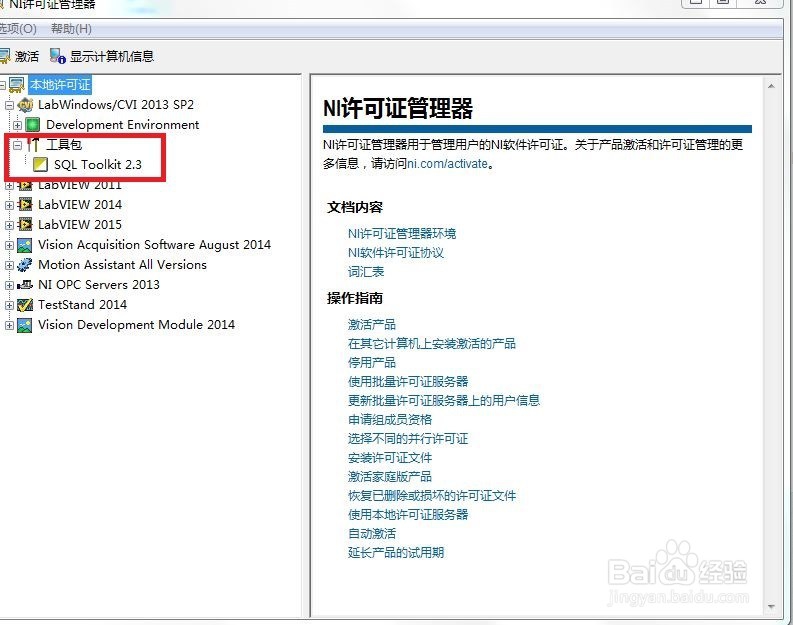Click the Vision Acquisition Software icon
The width and height of the screenshot is (793, 625).
[25, 245]
